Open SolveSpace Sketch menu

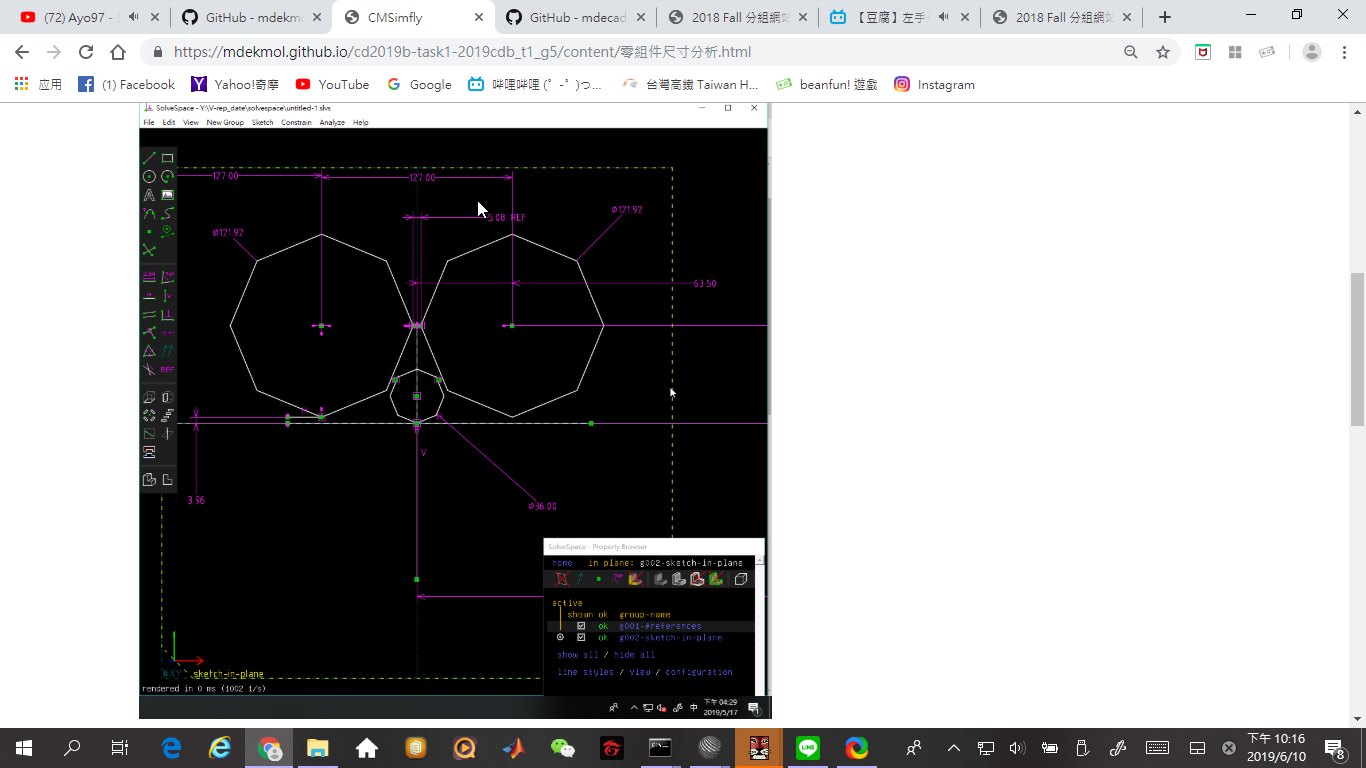pos(262,122)
